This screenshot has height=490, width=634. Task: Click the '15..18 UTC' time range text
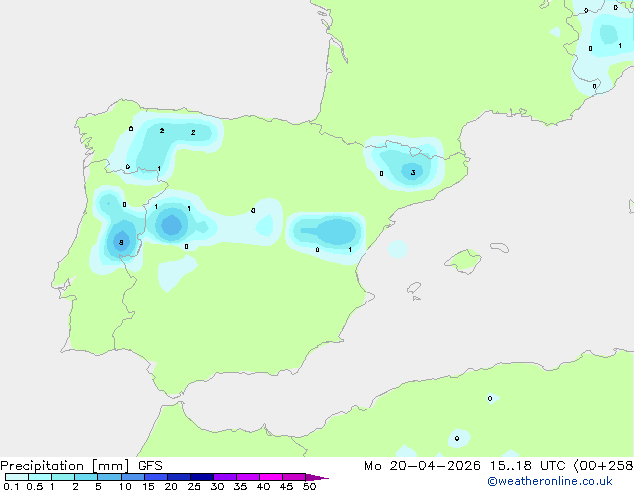click(x=527, y=466)
